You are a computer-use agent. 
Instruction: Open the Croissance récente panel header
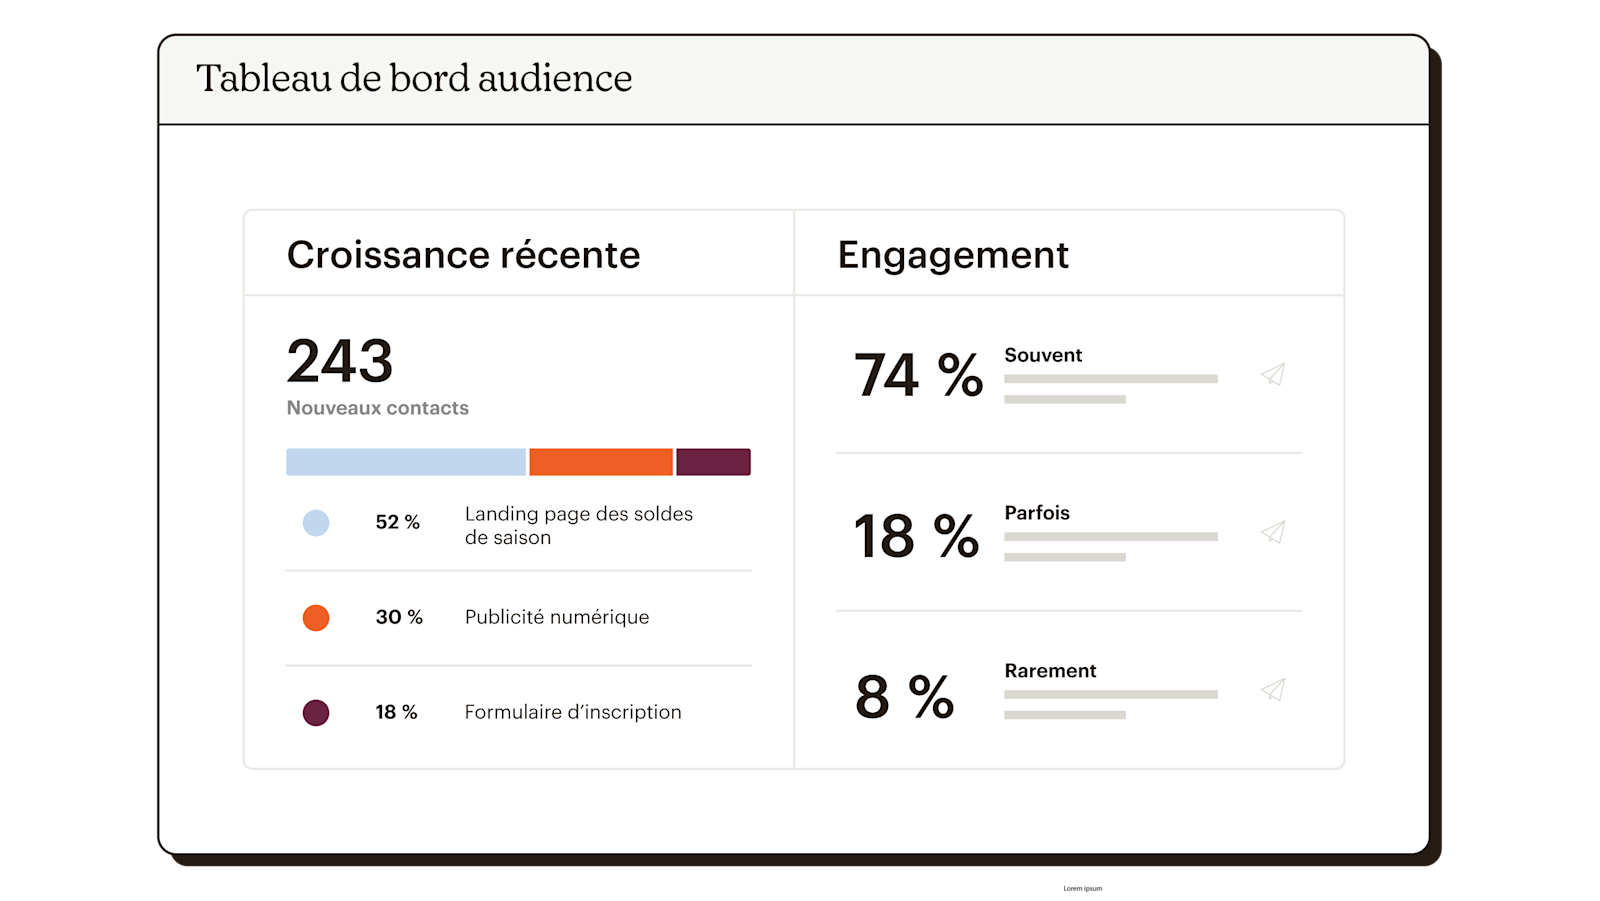463,255
